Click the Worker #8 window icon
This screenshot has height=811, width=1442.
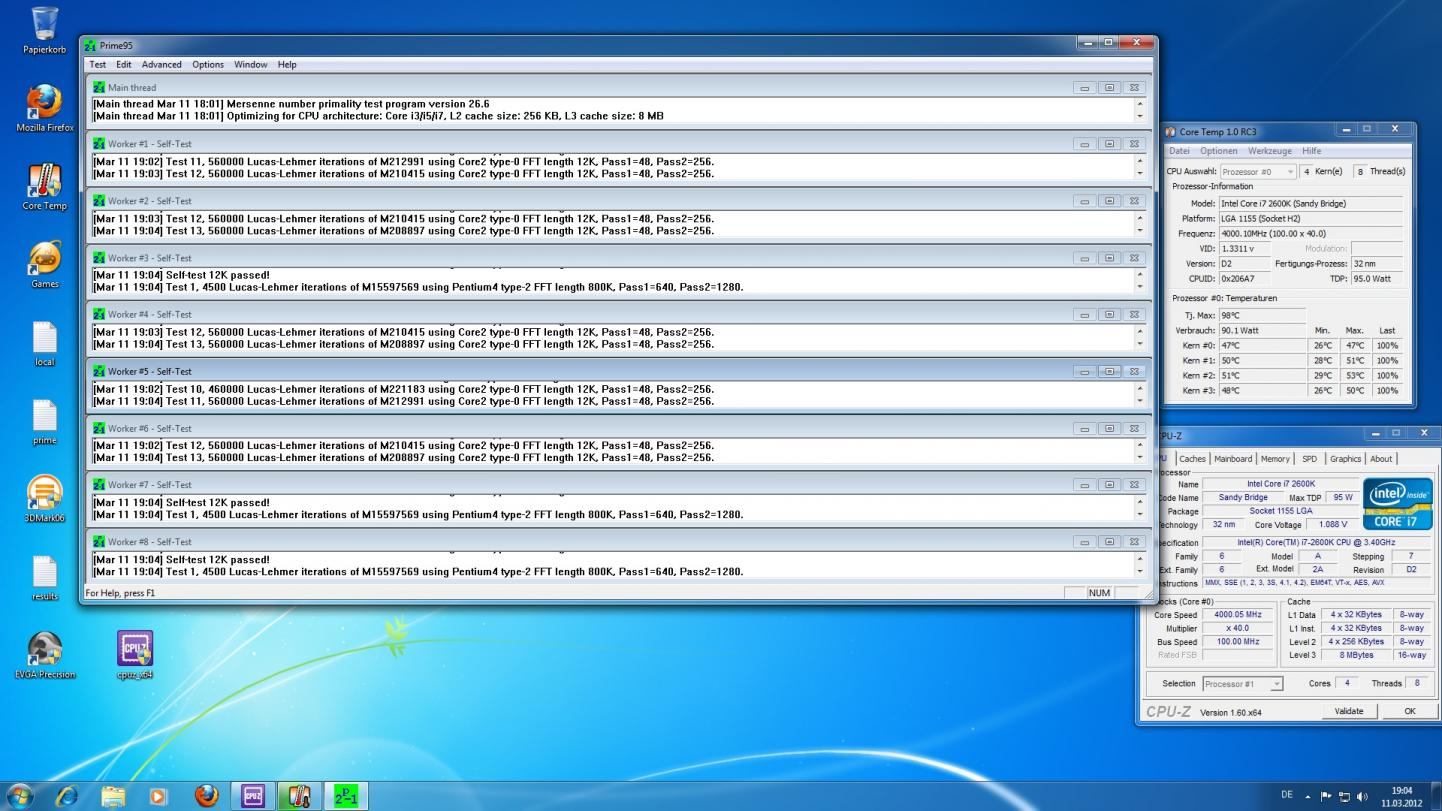[99, 542]
